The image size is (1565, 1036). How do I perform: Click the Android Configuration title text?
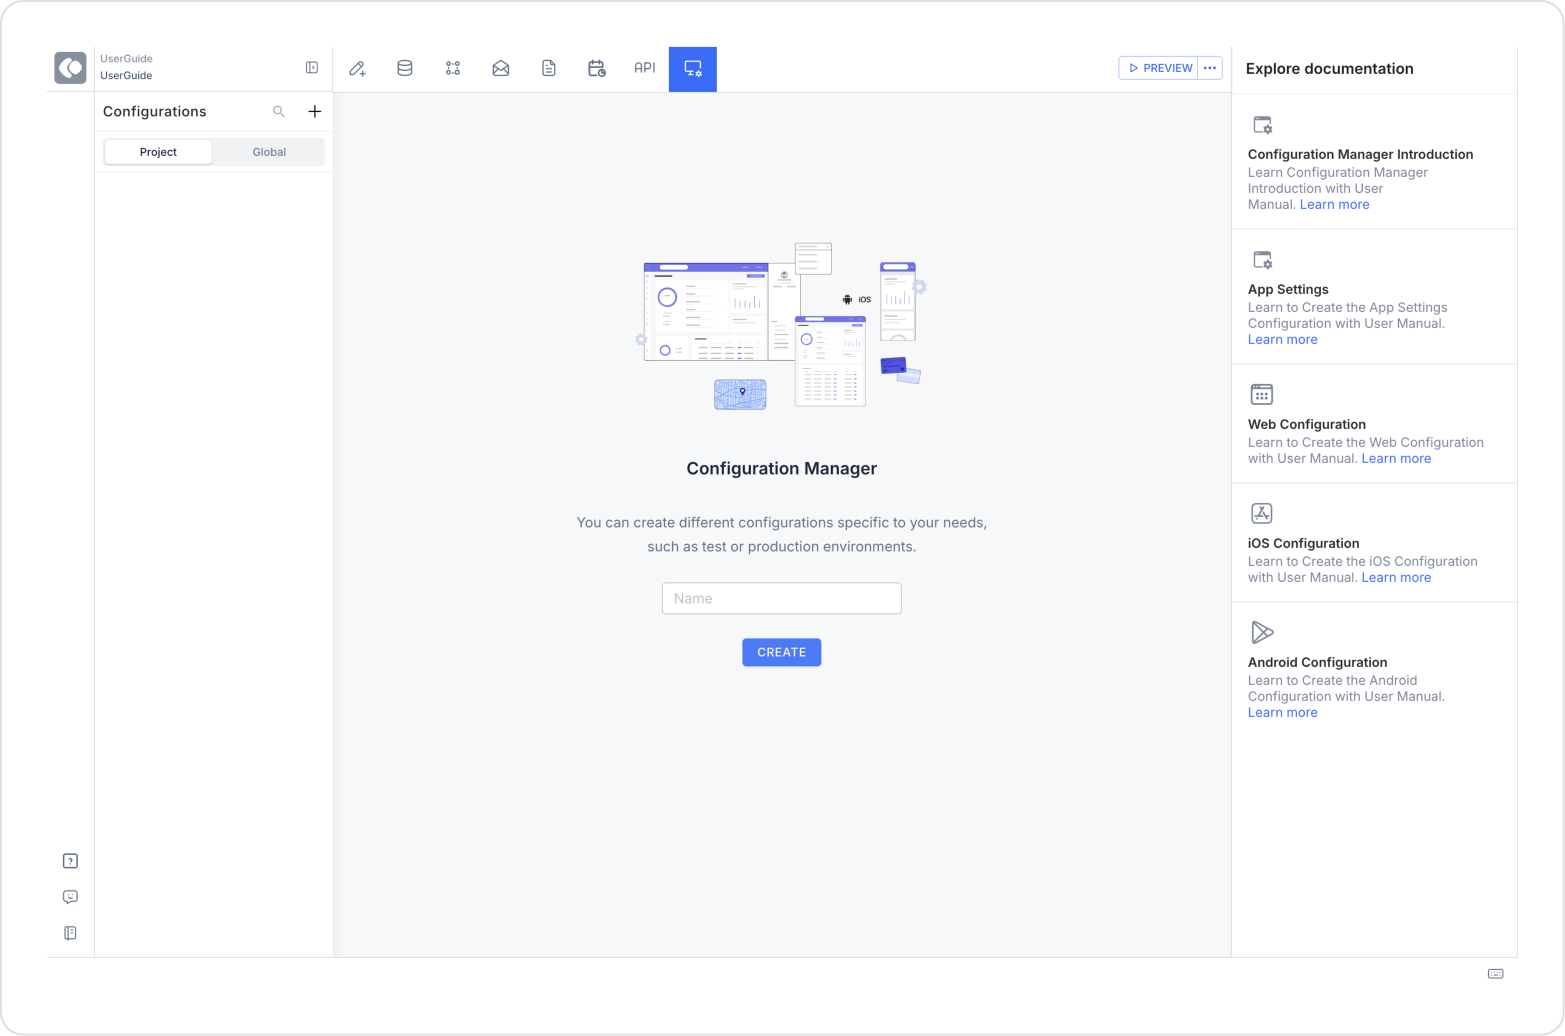[1318, 662]
